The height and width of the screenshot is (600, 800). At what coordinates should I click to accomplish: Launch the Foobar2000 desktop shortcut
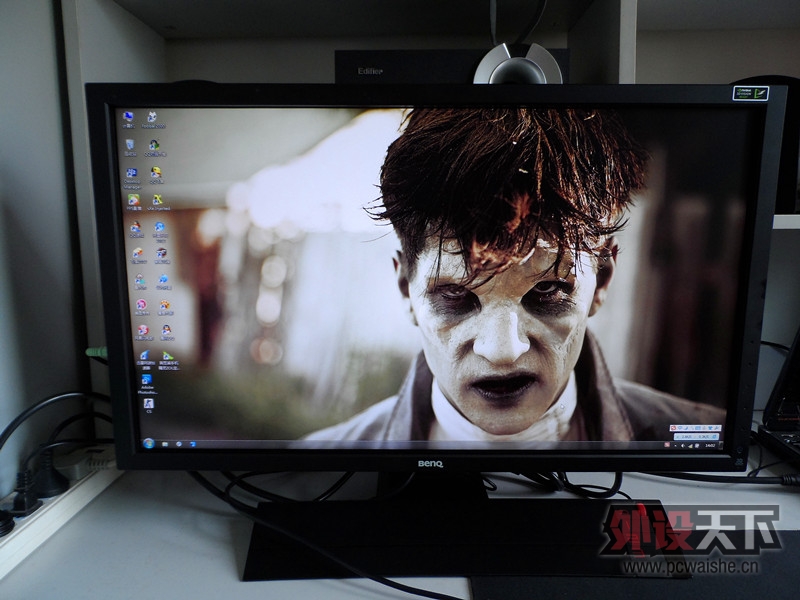[x=153, y=119]
